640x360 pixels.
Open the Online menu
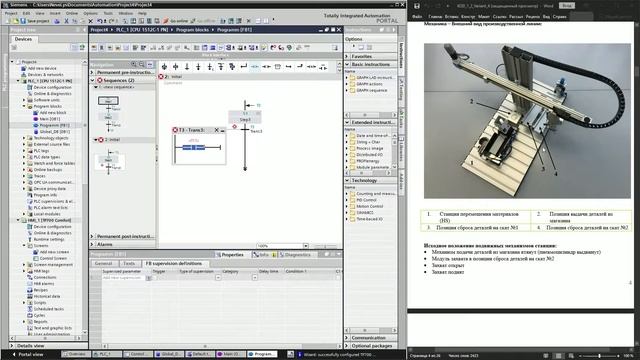pos(71,13)
